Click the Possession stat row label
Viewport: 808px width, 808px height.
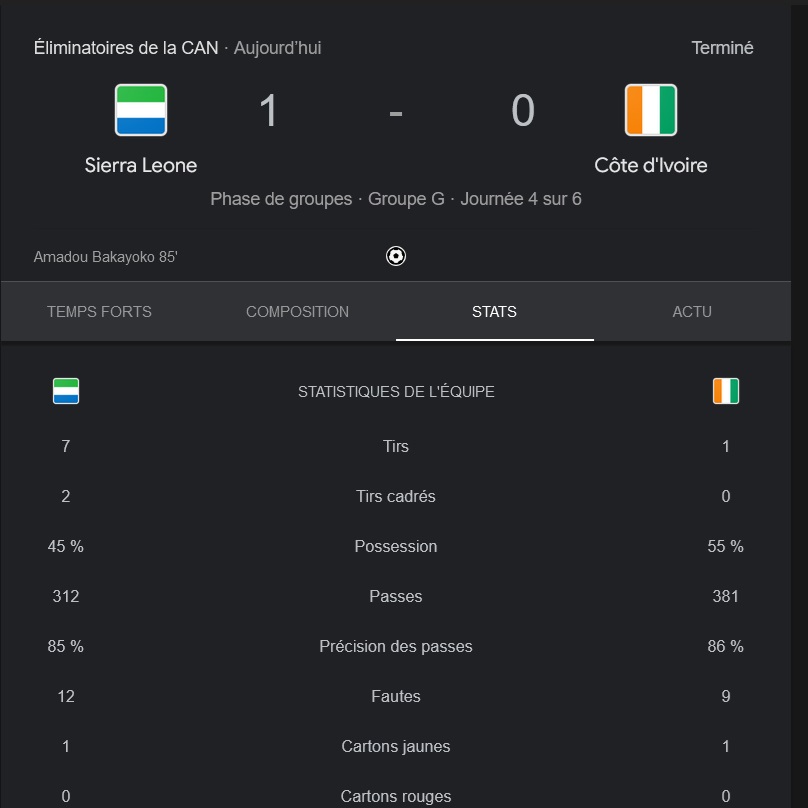(396, 546)
